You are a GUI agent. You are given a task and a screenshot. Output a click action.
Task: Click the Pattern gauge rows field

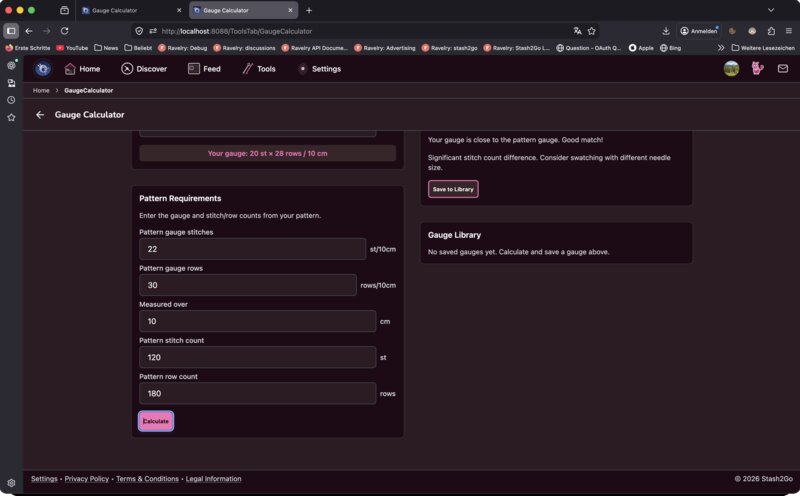(248, 285)
